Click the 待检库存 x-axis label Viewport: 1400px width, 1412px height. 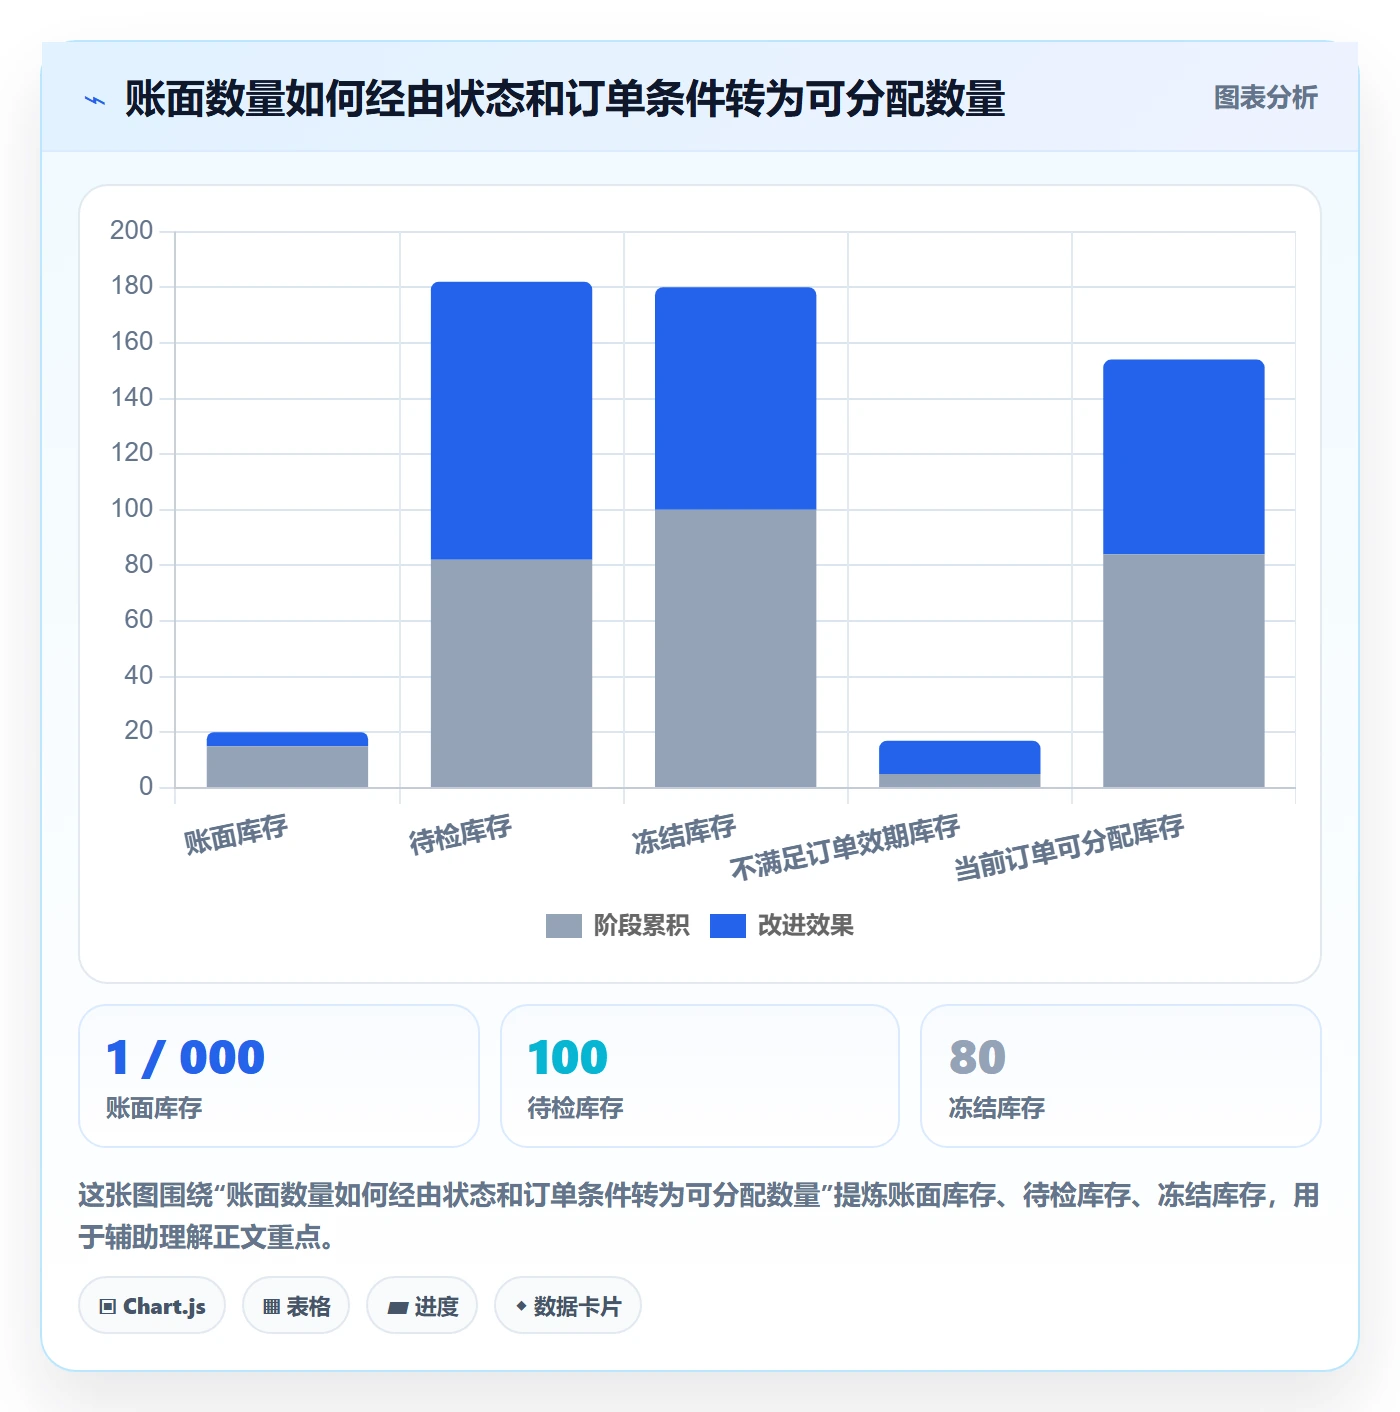tap(460, 834)
